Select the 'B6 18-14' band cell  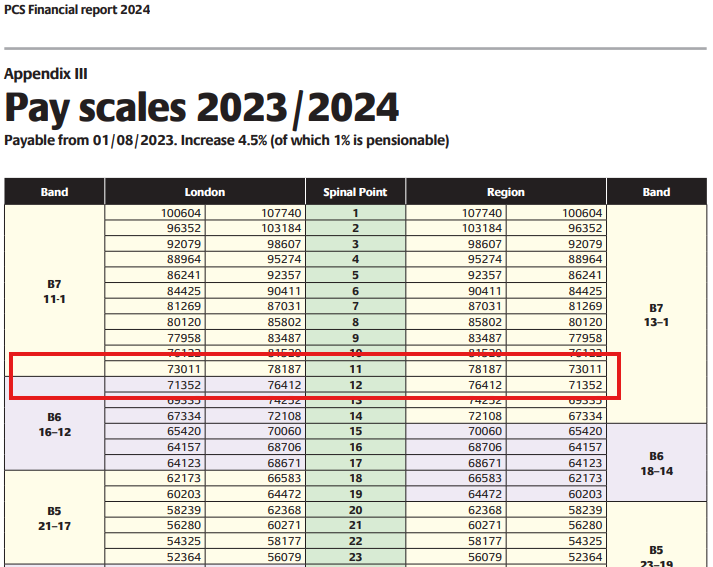click(x=656, y=462)
